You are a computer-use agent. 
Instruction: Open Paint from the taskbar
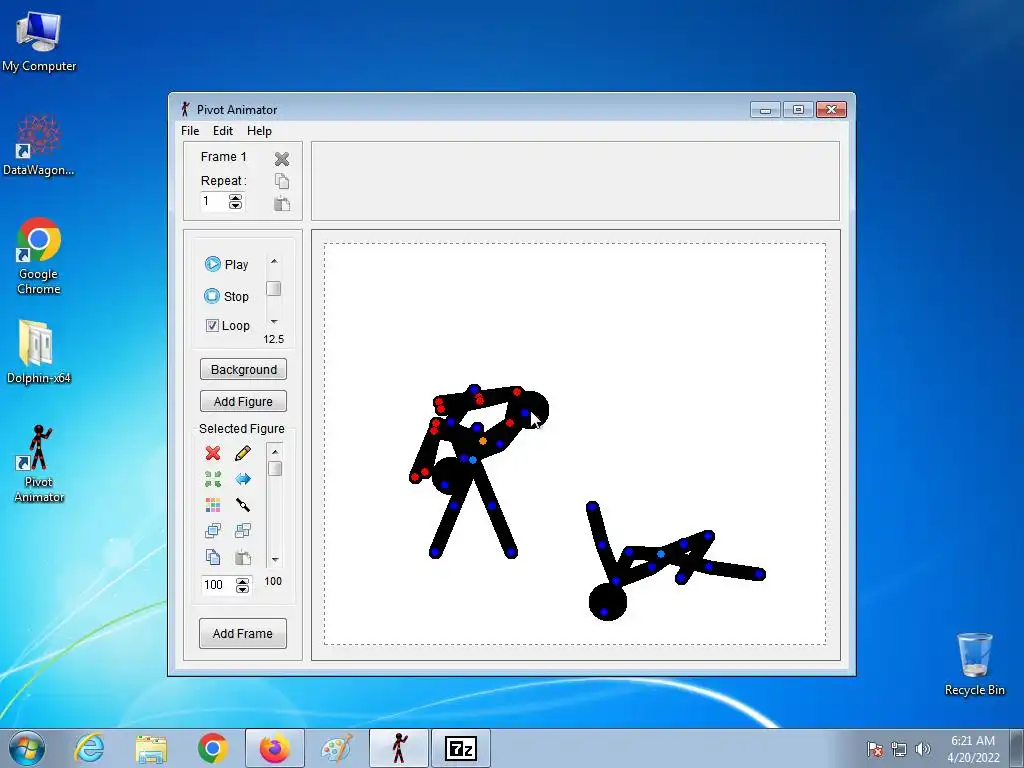pyautogui.click(x=337, y=748)
